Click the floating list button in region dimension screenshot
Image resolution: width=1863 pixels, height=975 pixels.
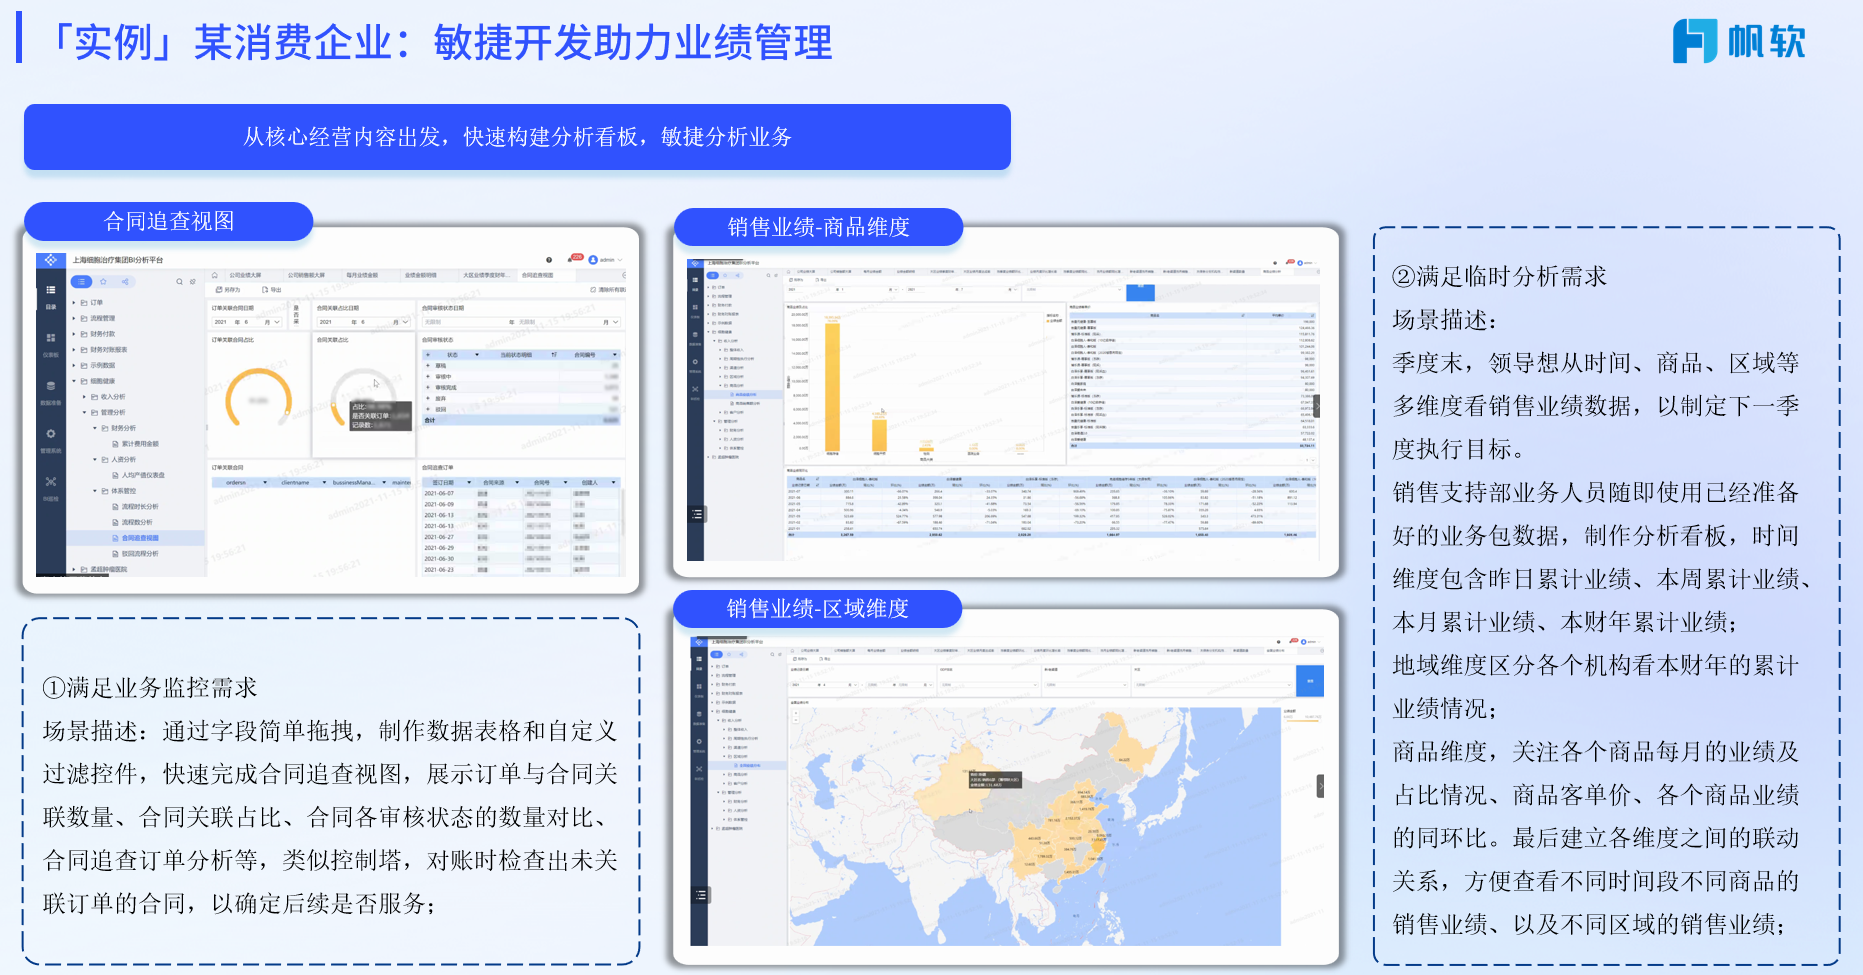pyautogui.click(x=700, y=895)
